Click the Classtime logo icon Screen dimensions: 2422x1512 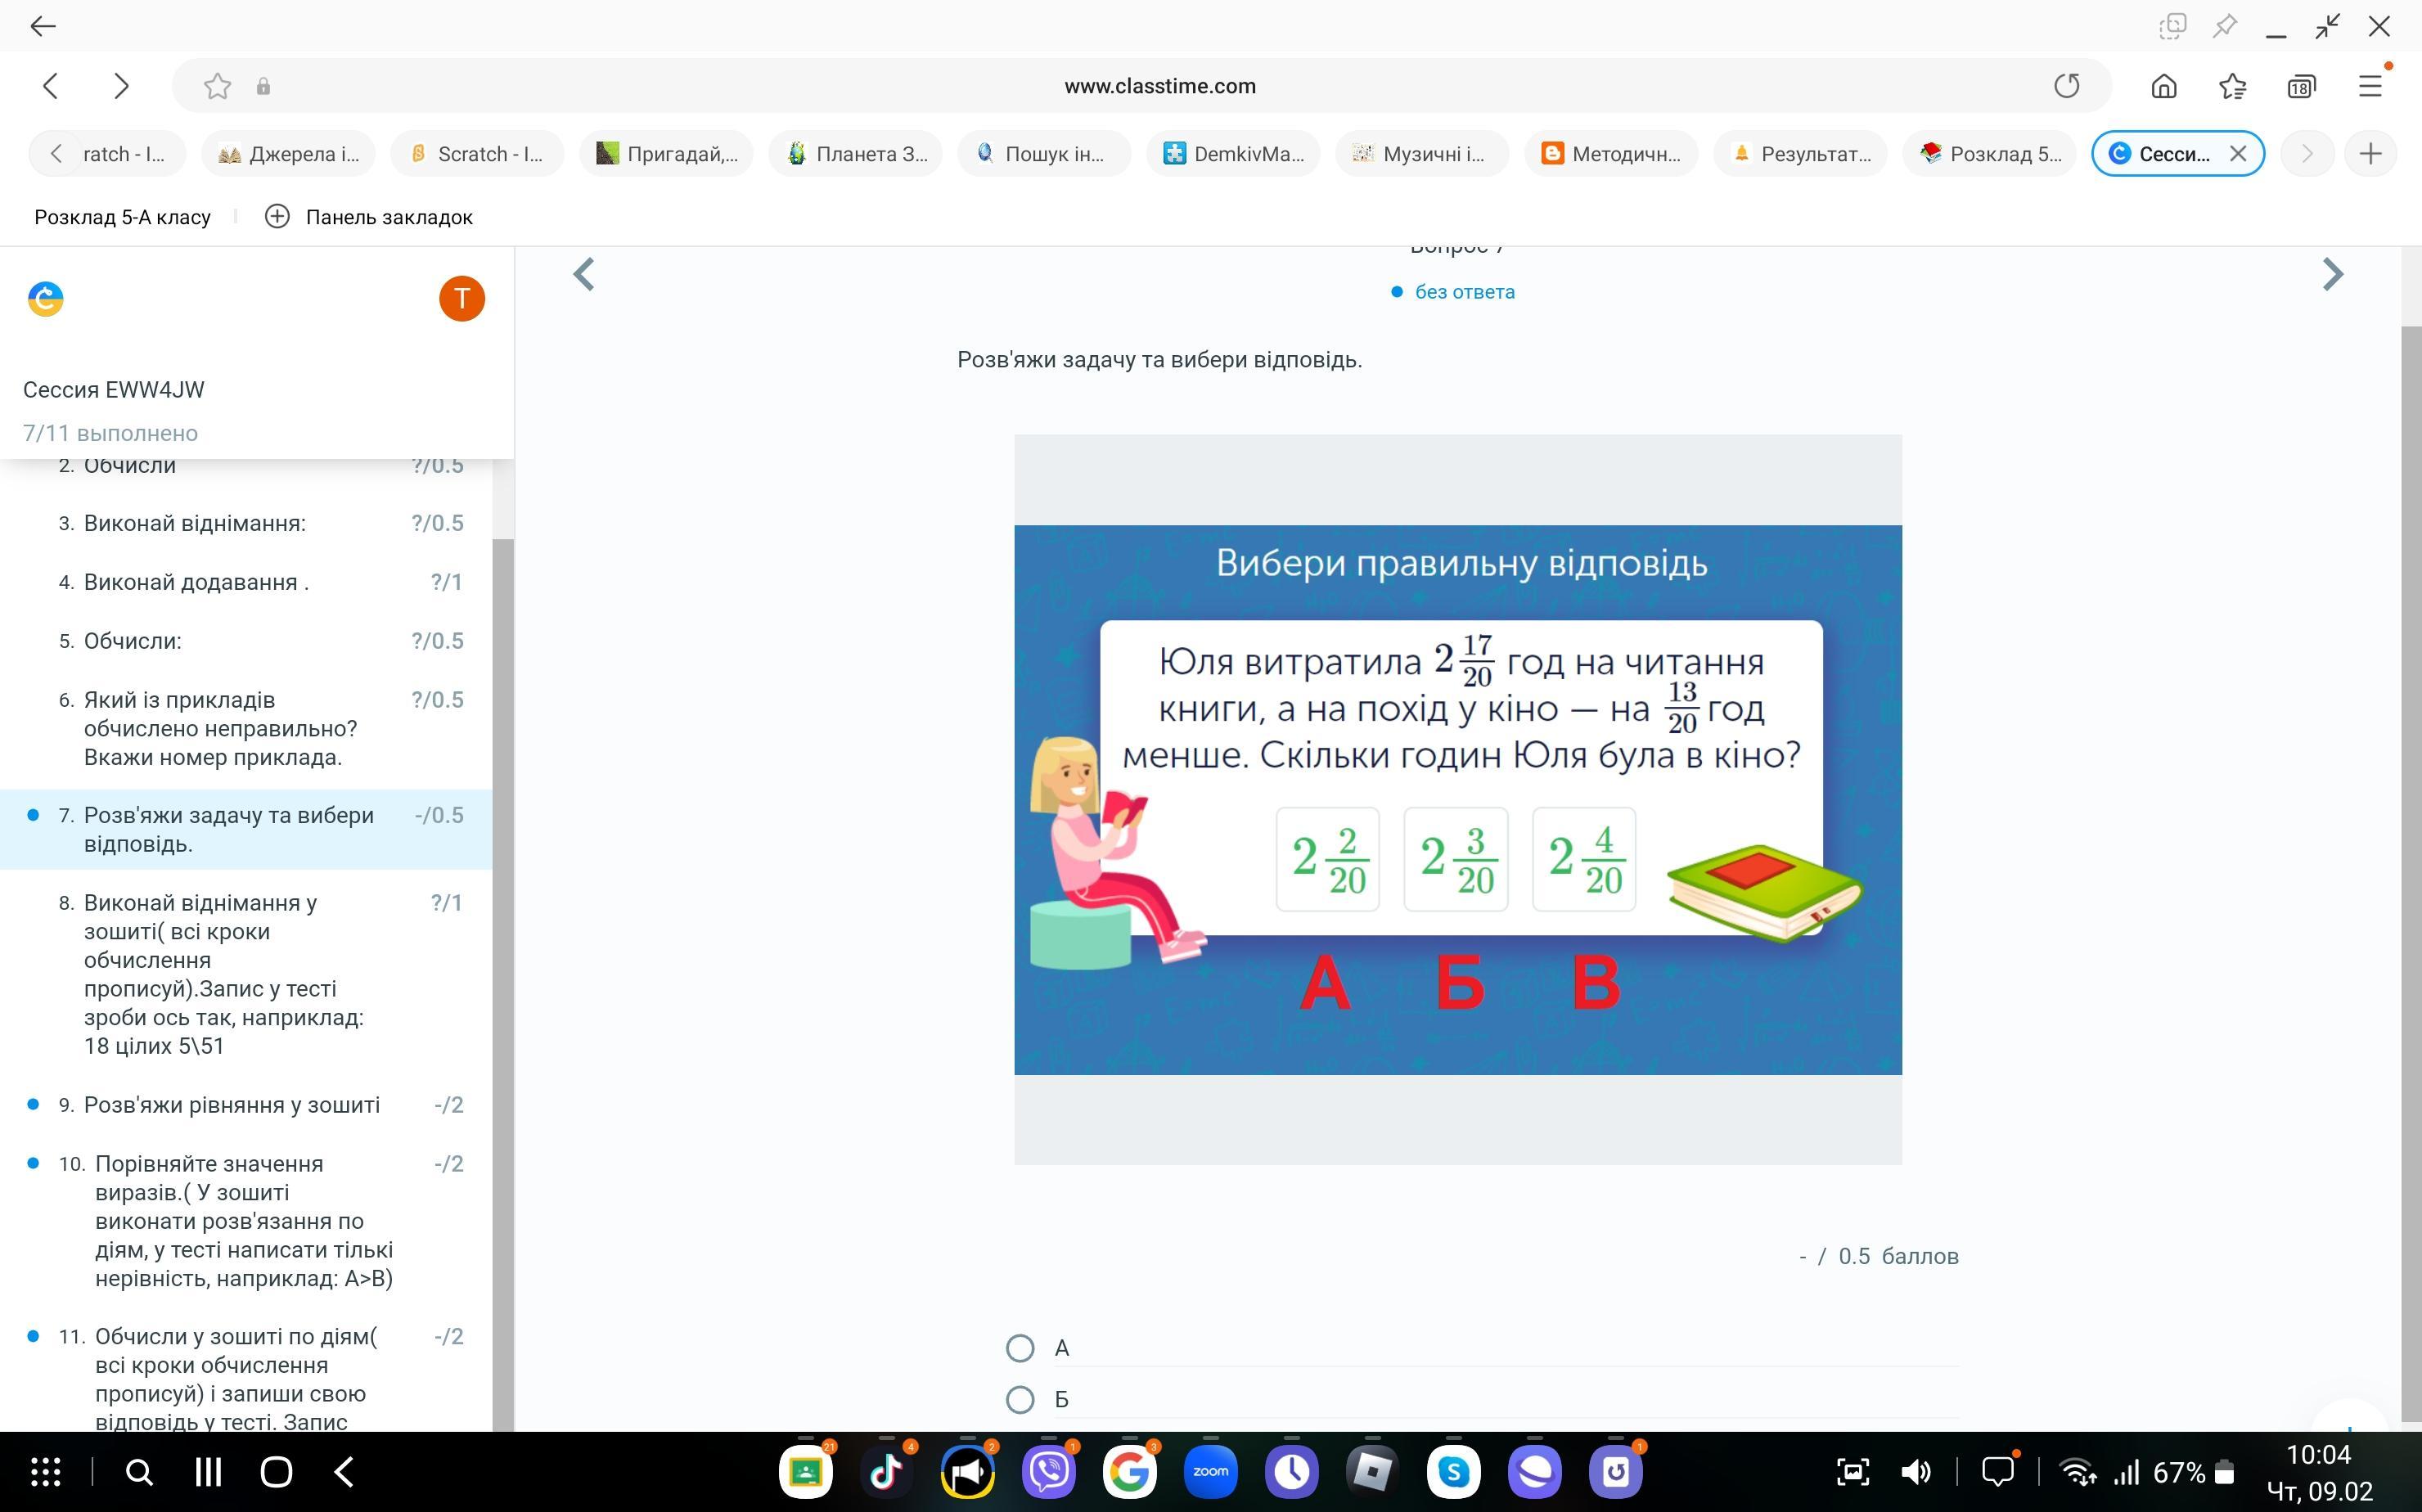tap(46, 298)
